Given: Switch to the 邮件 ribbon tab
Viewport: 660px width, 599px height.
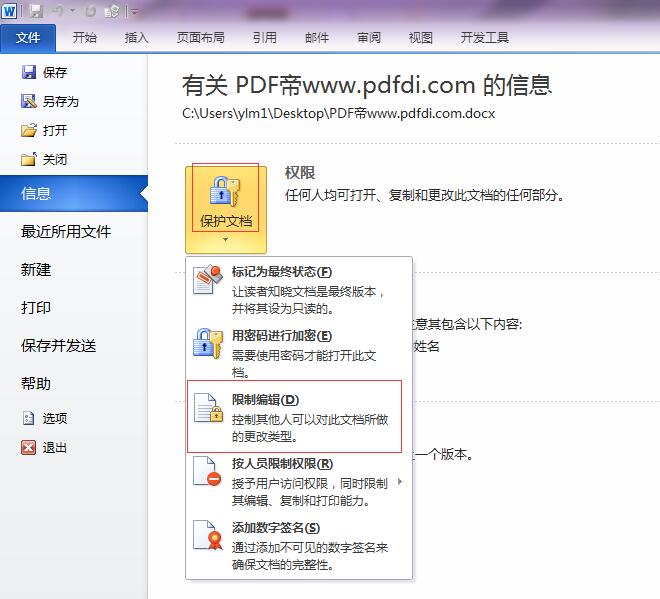Looking at the screenshot, I should pos(317,38).
